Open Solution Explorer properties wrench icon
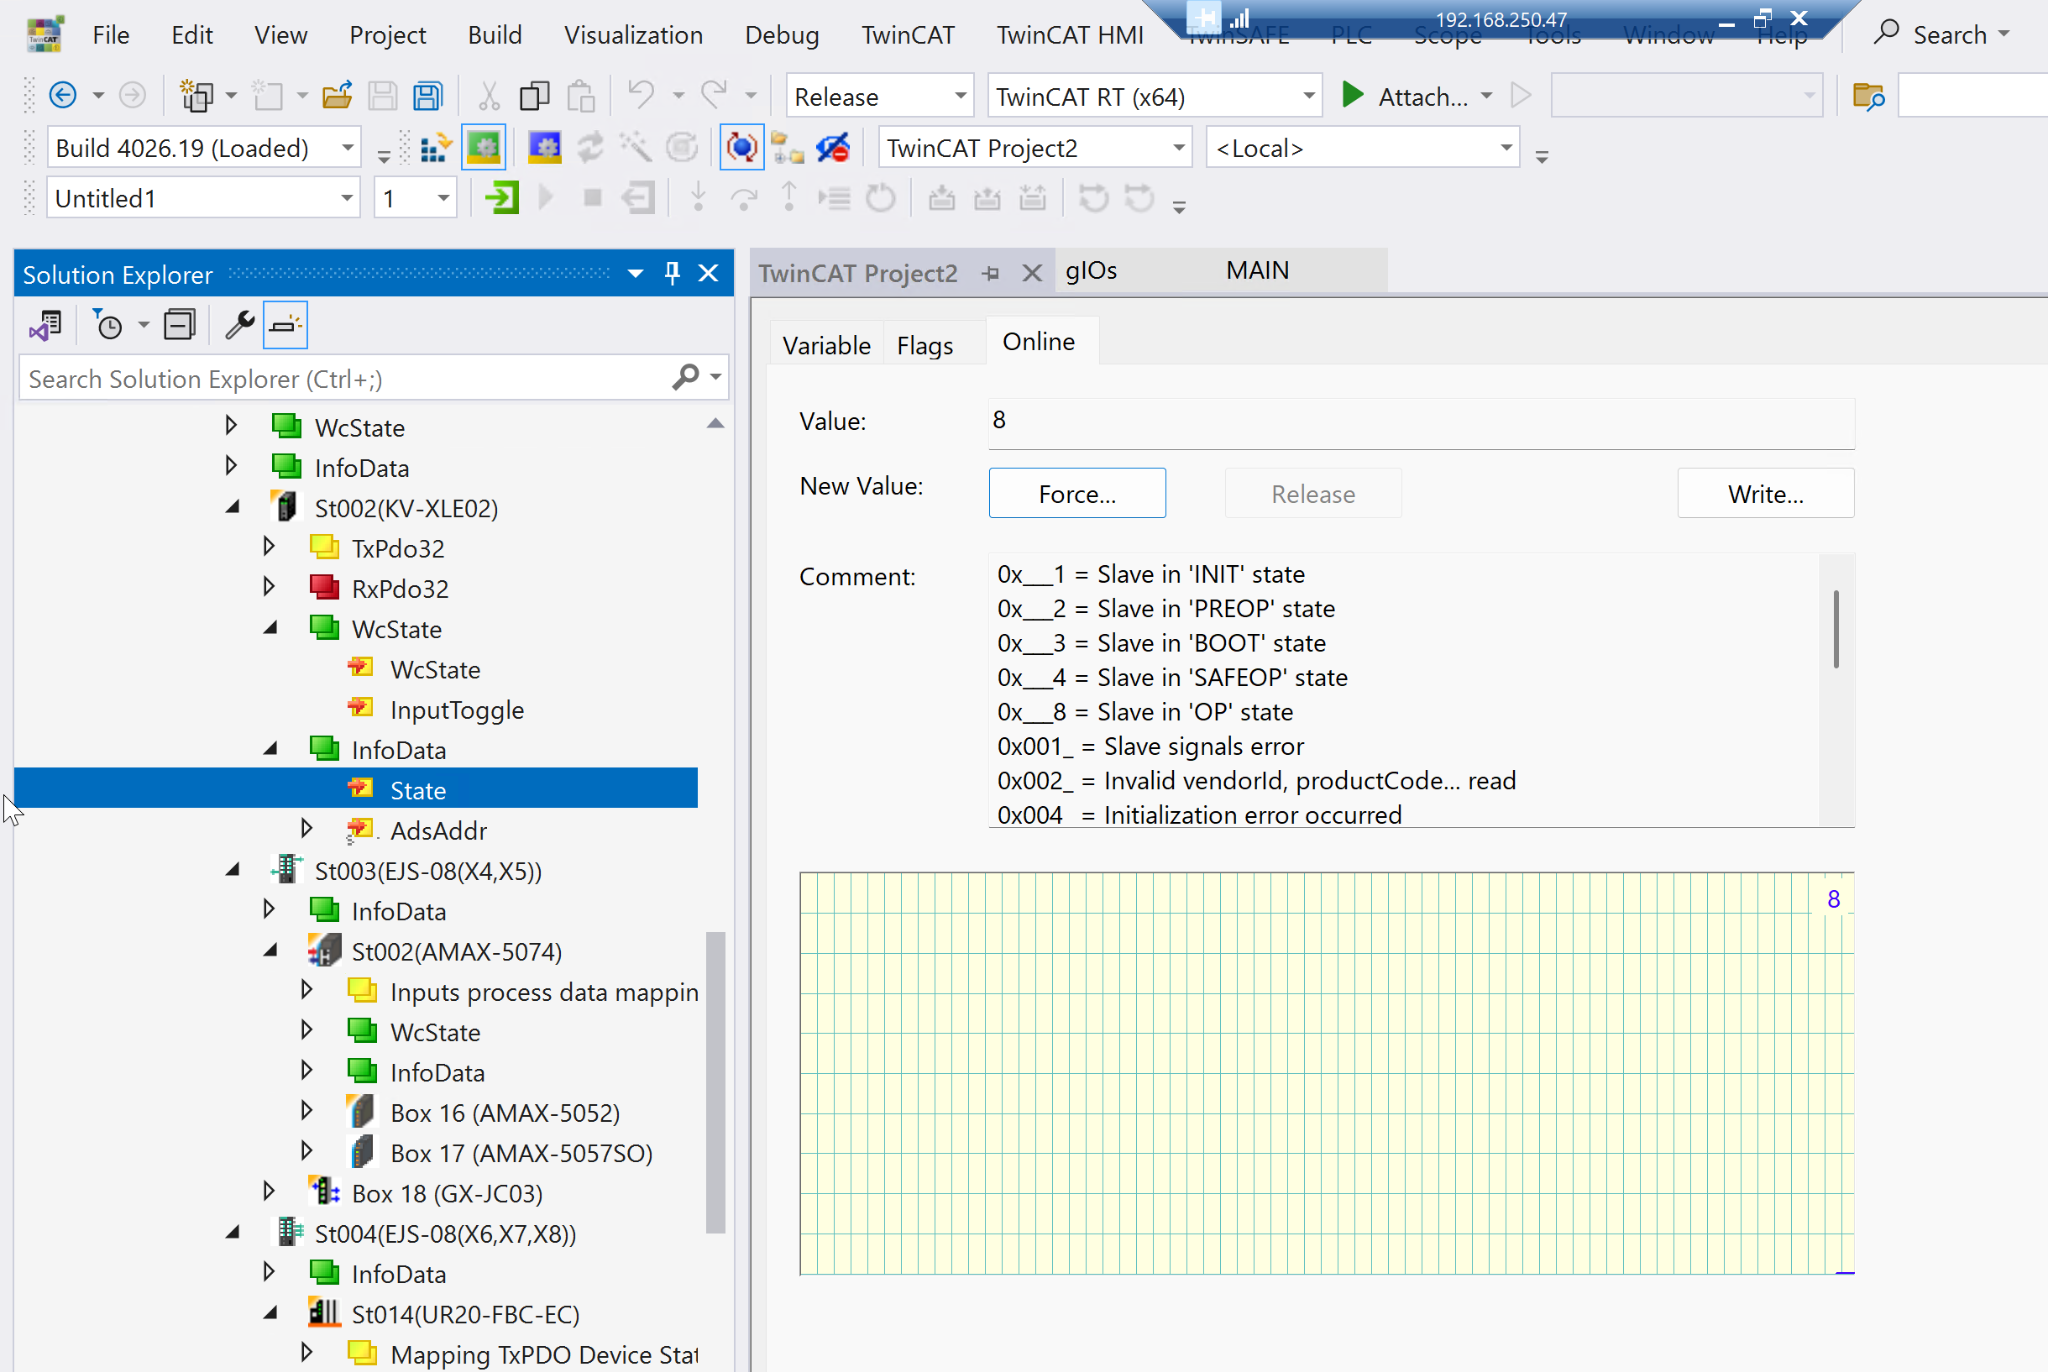Image resolution: width=2048 pixels, height=1372 pixels. [239, 325]
